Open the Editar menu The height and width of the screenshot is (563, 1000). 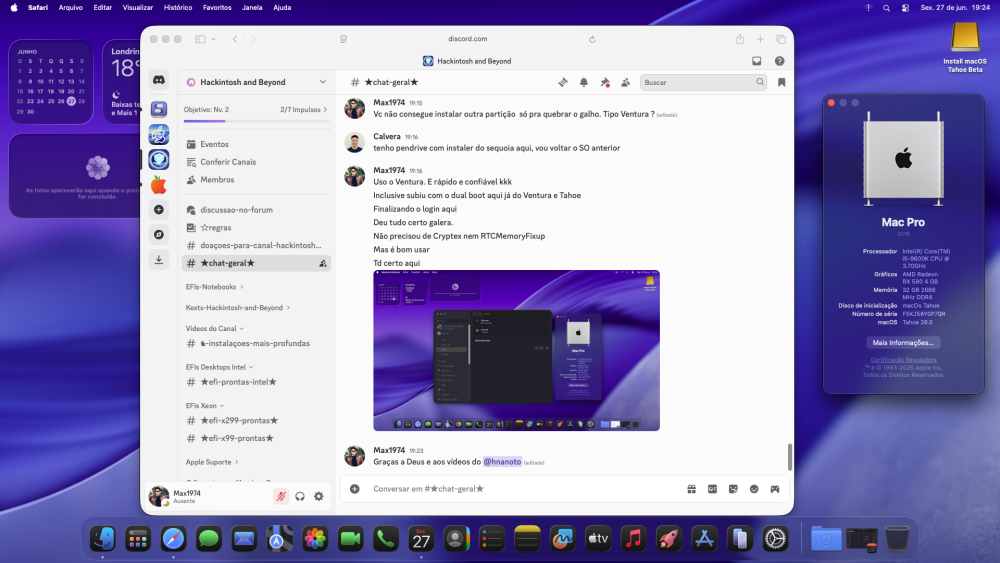tap(103, 8)
